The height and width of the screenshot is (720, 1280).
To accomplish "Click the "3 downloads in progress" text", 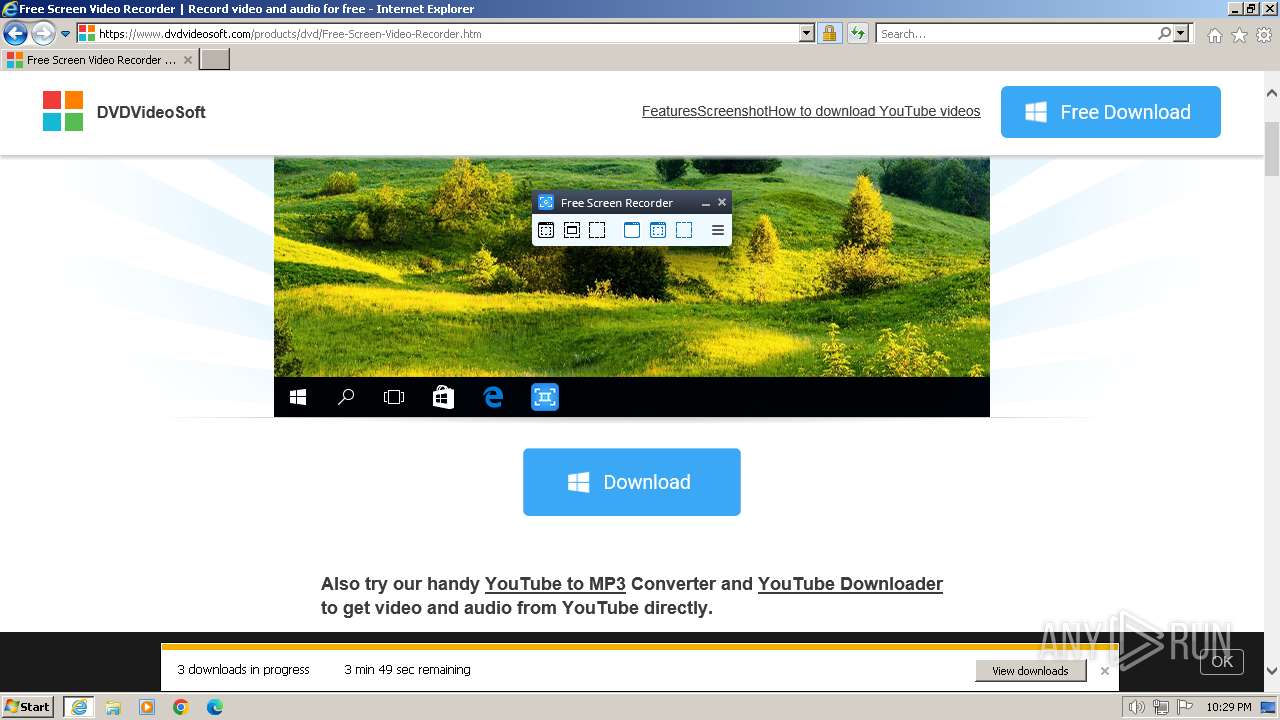I will (244, 670).
